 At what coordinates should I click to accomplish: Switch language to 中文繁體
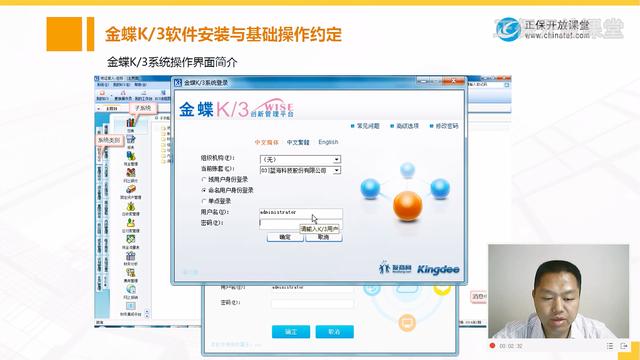point(298,142)
